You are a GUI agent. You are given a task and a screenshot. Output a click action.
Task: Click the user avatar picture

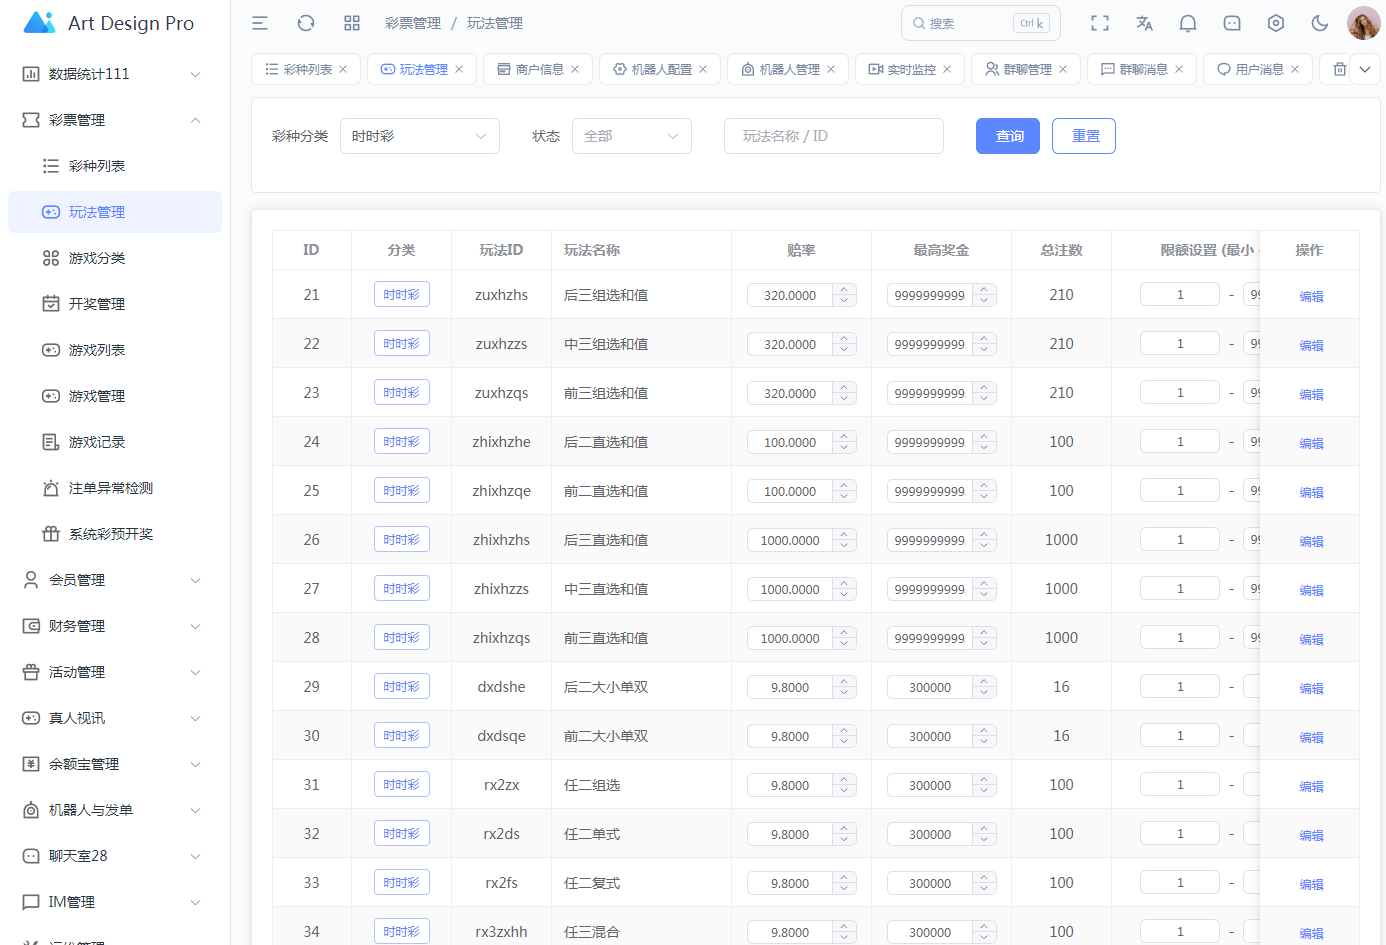(x=1363, y=23)
